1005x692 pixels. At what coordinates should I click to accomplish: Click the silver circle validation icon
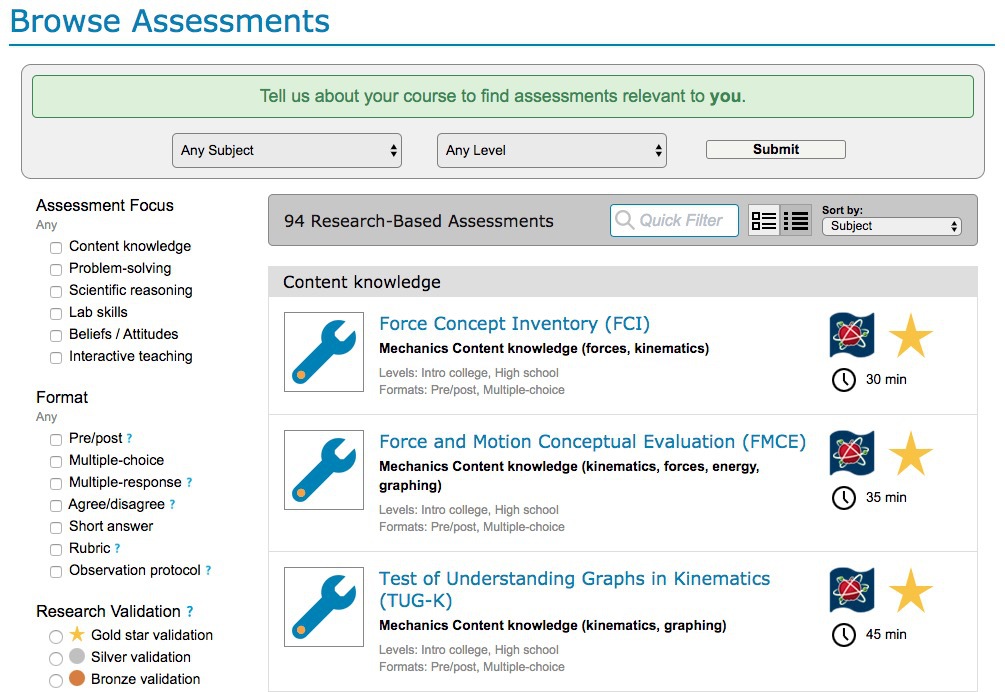[x=77, y=656]
